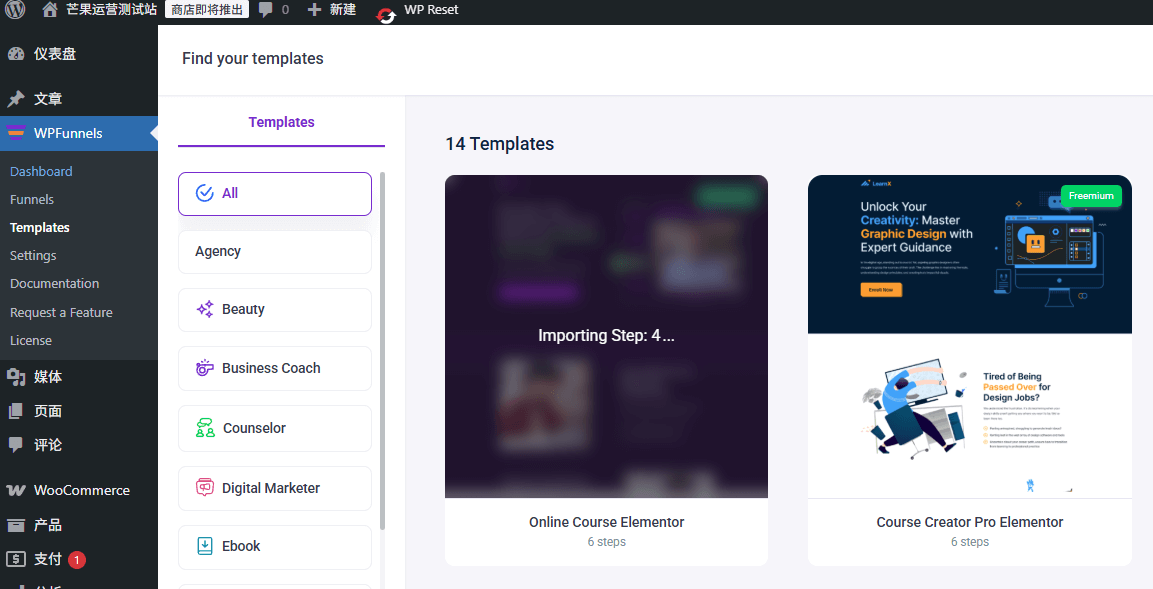Image resolution: width=1153 pixels, height=589 pixels.
Task: Click the plus icon for New content
Action: pyautogui.click(x=314, y=10)
